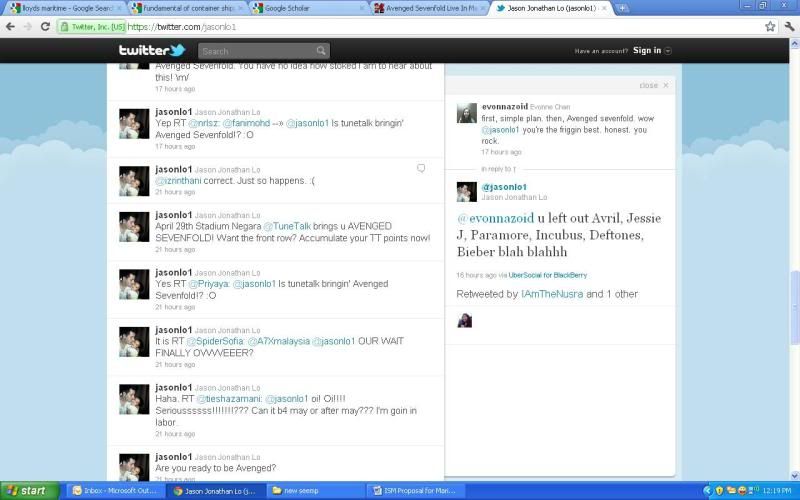This screenshot has height=500, width=800.
Task: Bookmark this page with the star icon
Action: pos(770,26)
